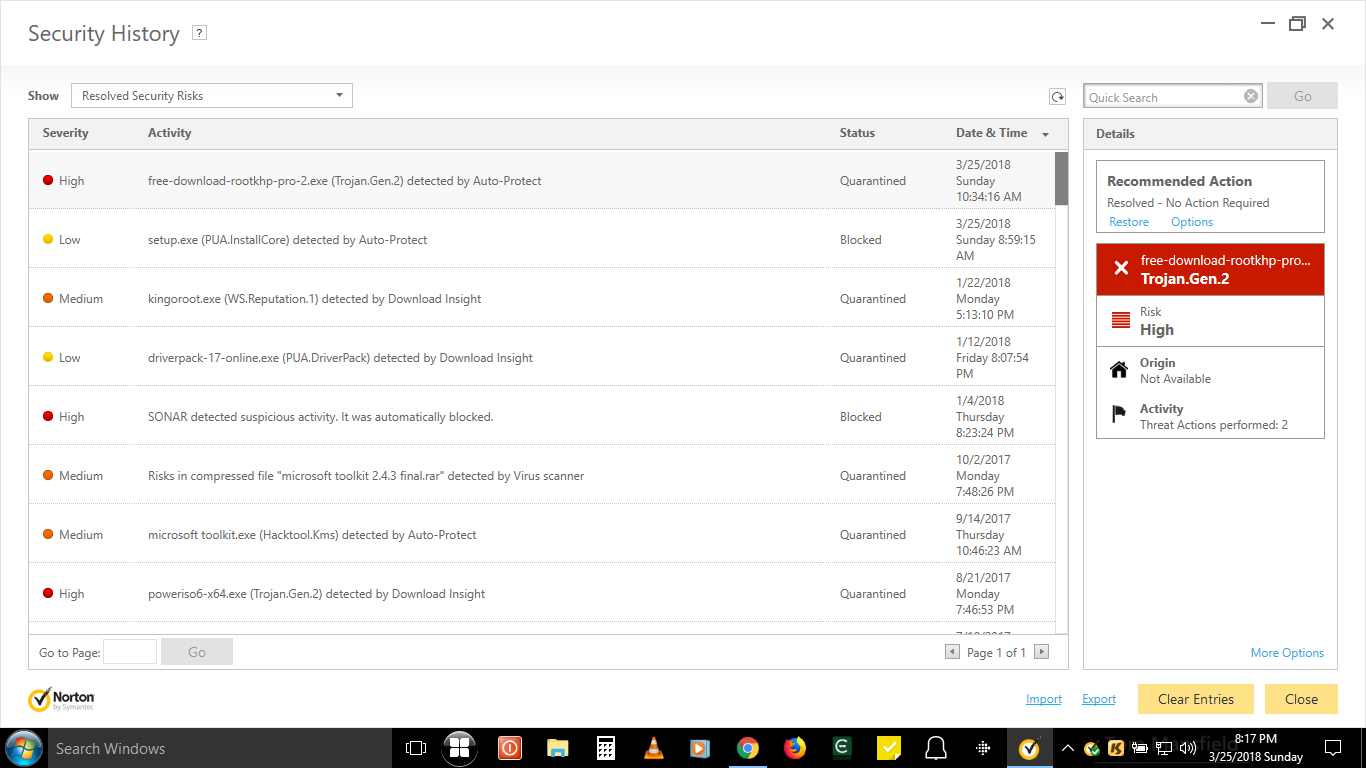Open the Security History help question mark
Viewport: 1366px width, 768px height.
coord(200,33)
